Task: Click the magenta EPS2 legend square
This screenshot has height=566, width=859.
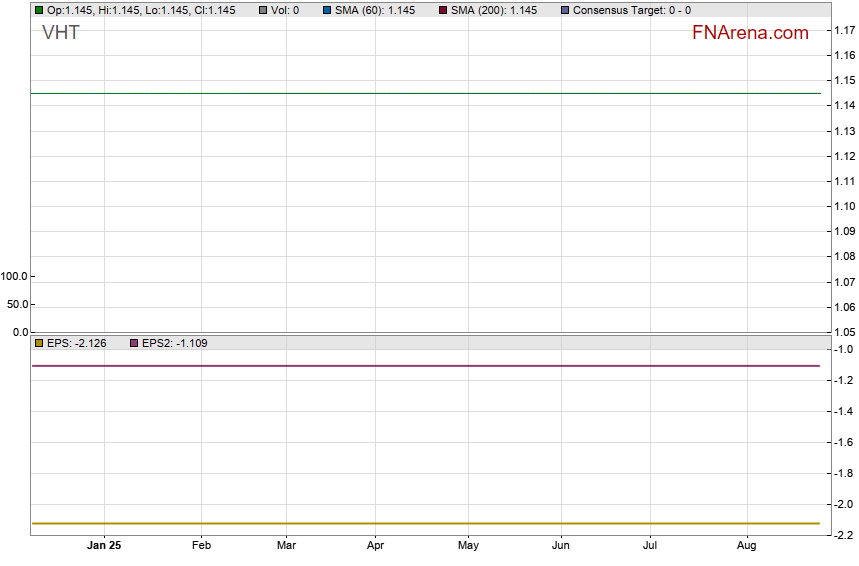Action: 134,343
